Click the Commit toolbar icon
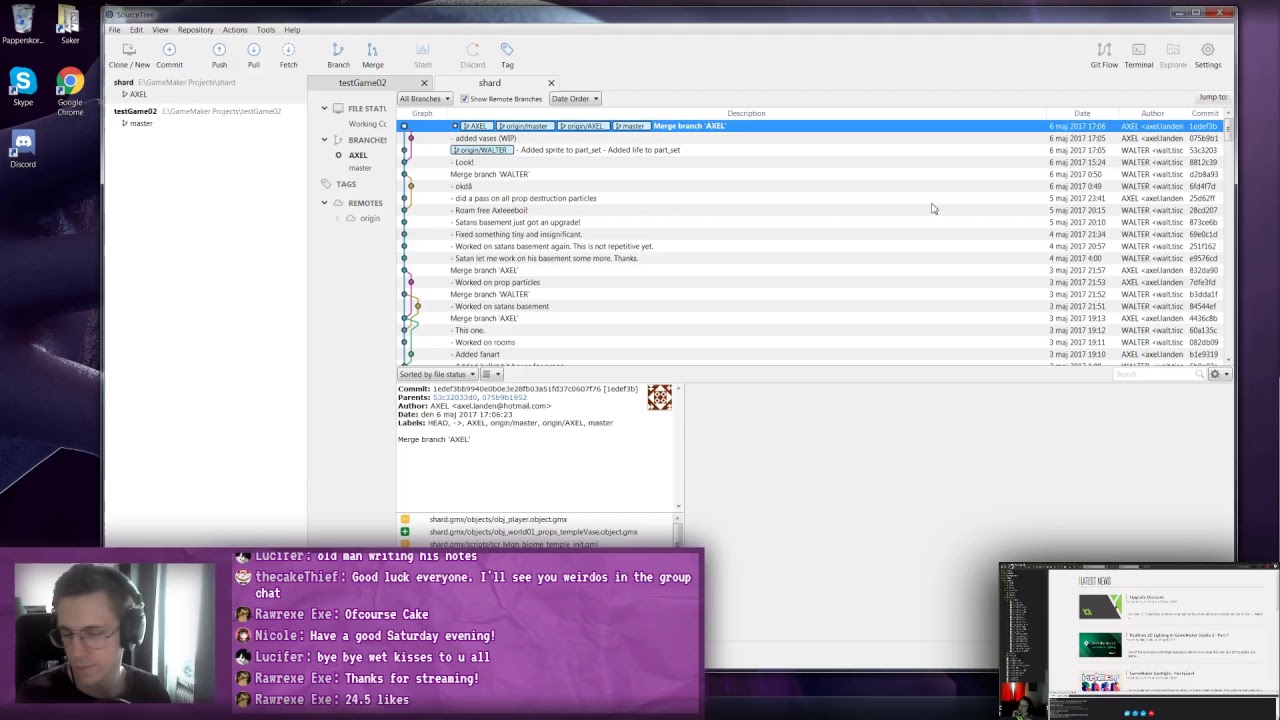The image size is (1280, 720). coord(169,55)
